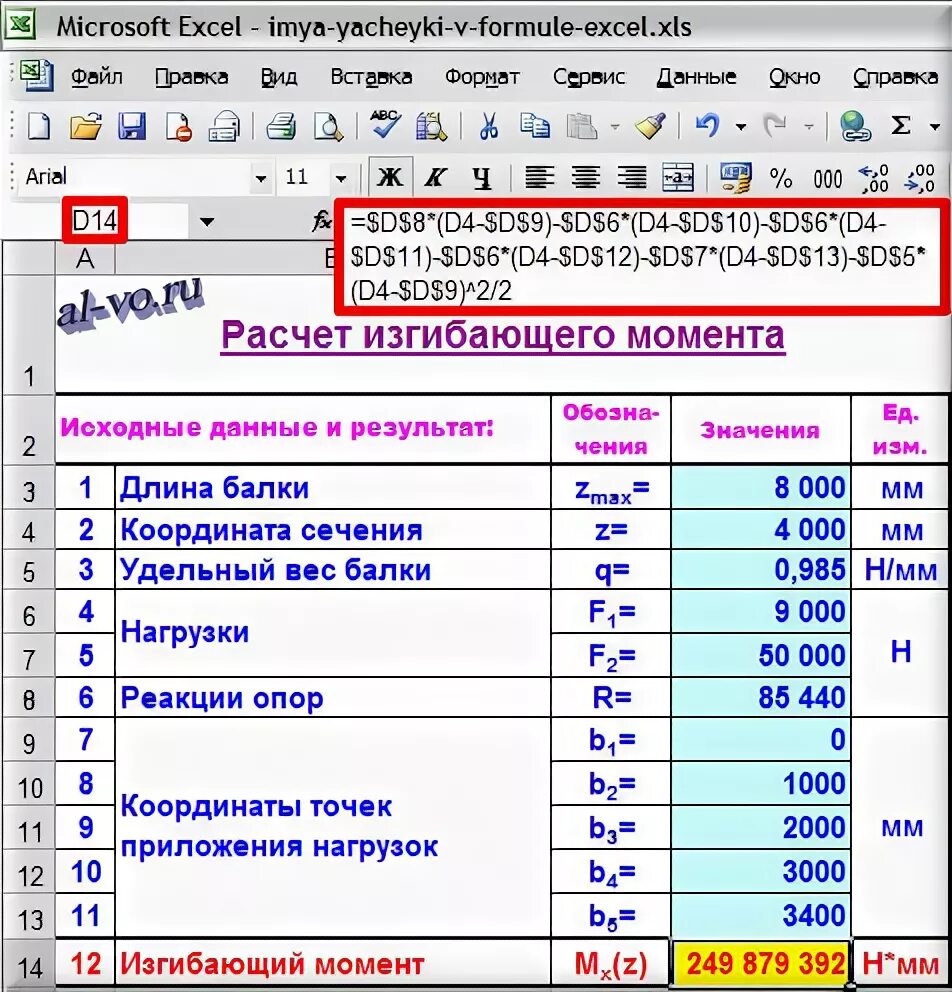Decrease decimal places

coord(920,178)
